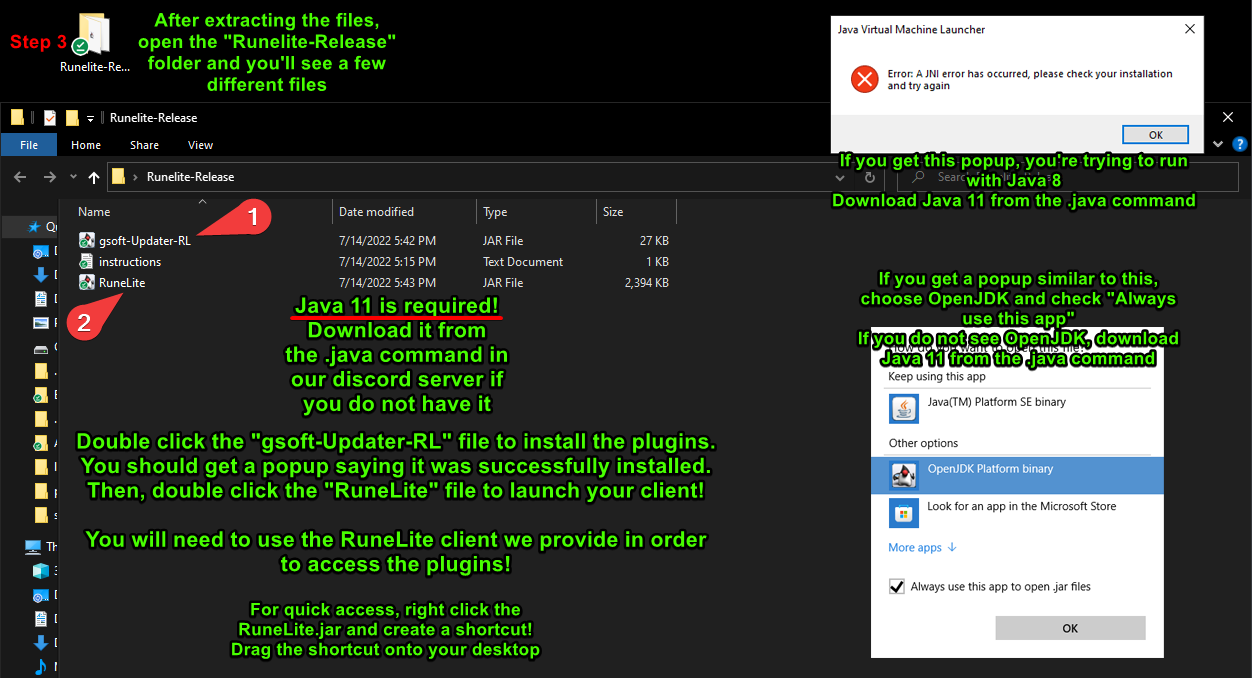Switch to the View ribbon tab
1252x678 pixels.
[x=200, y=145]
